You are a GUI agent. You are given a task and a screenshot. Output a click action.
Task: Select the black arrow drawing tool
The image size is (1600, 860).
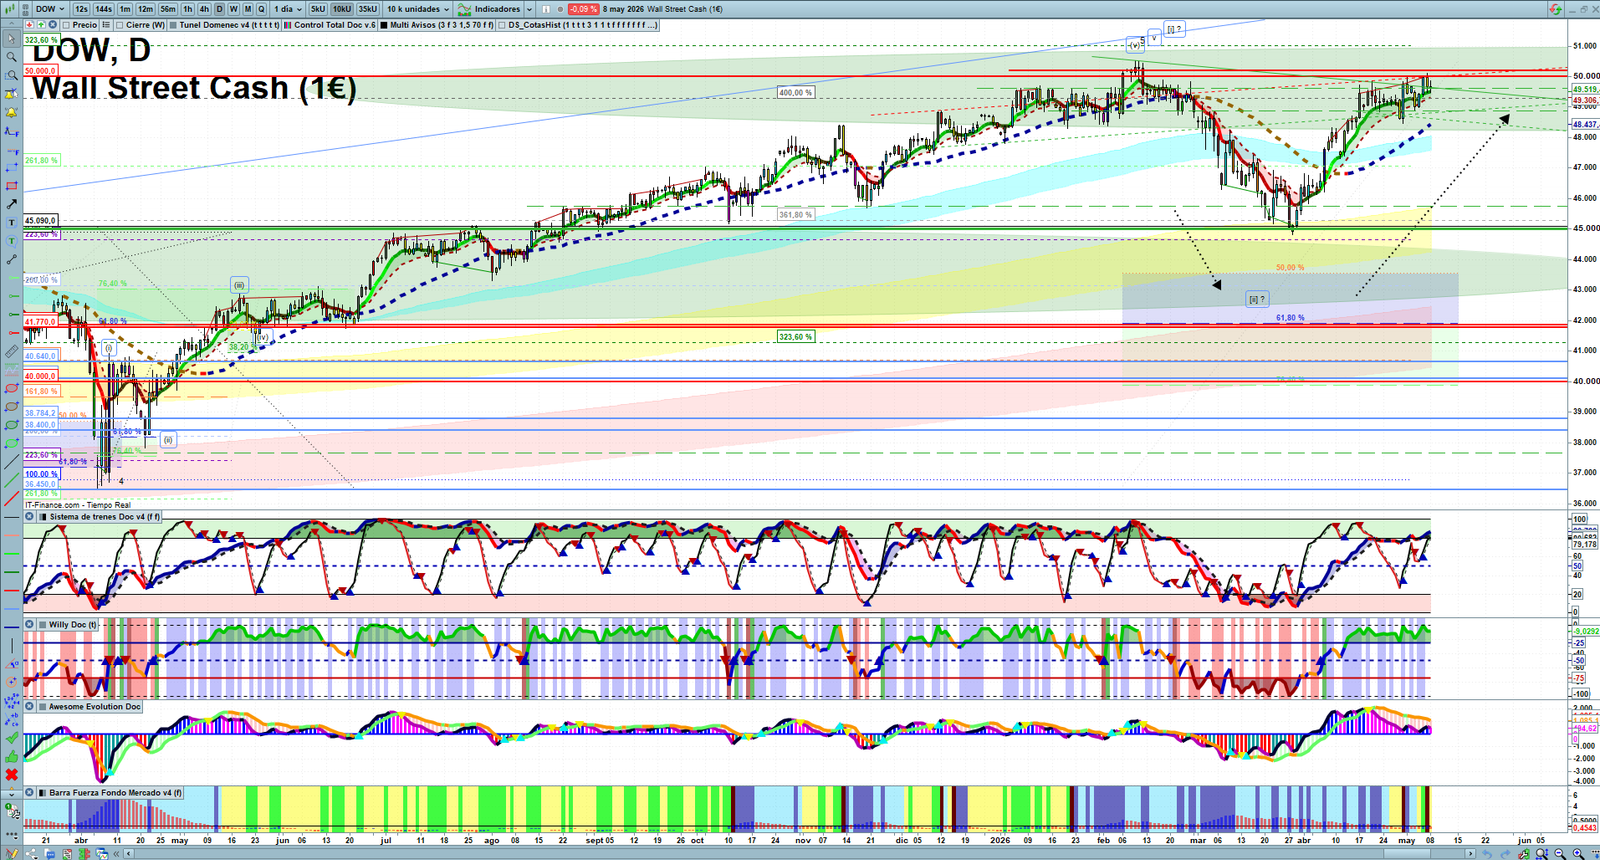click(11, 204)
